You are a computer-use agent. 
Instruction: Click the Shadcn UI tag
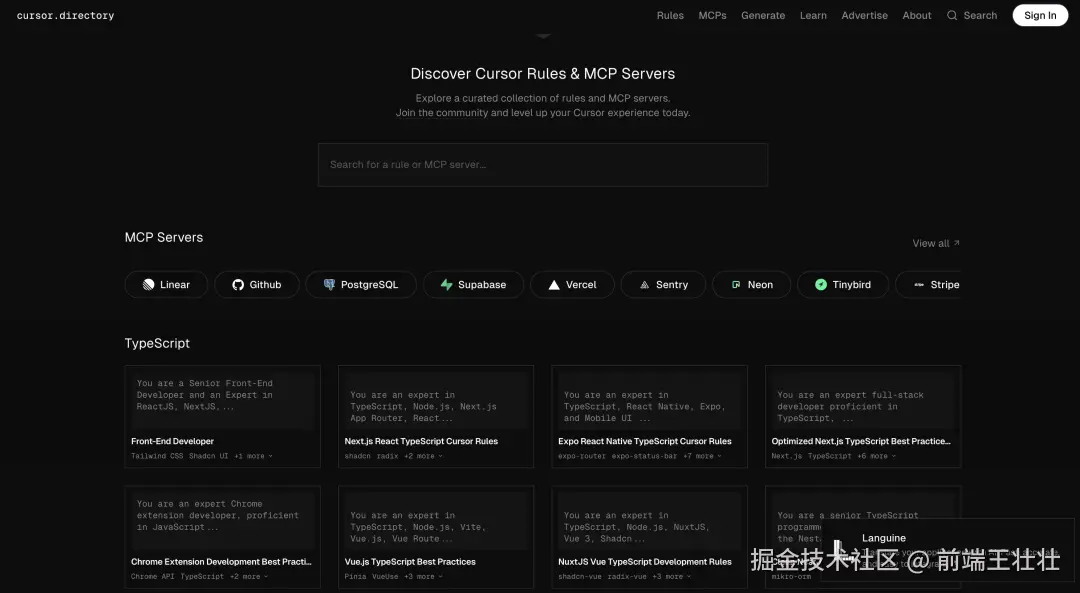(x=209, y=456)
